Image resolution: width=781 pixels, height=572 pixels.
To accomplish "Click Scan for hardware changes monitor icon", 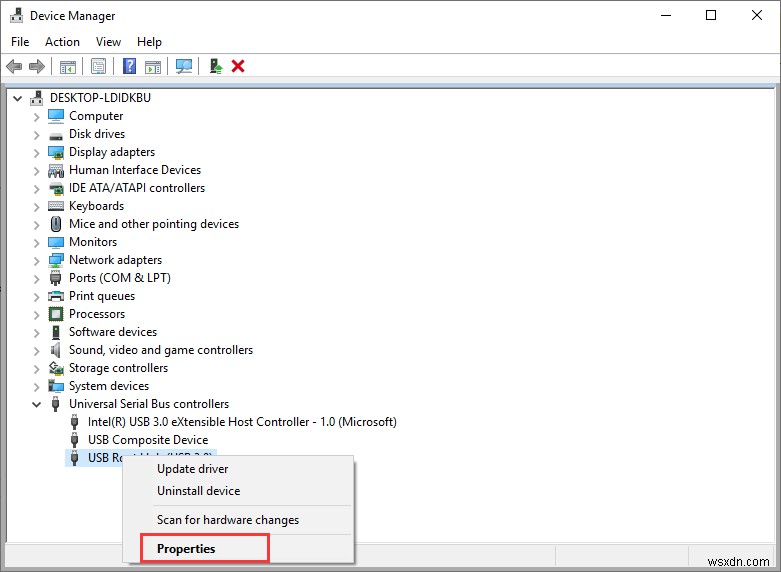I will pyautogui.click(x=184, y=66).
